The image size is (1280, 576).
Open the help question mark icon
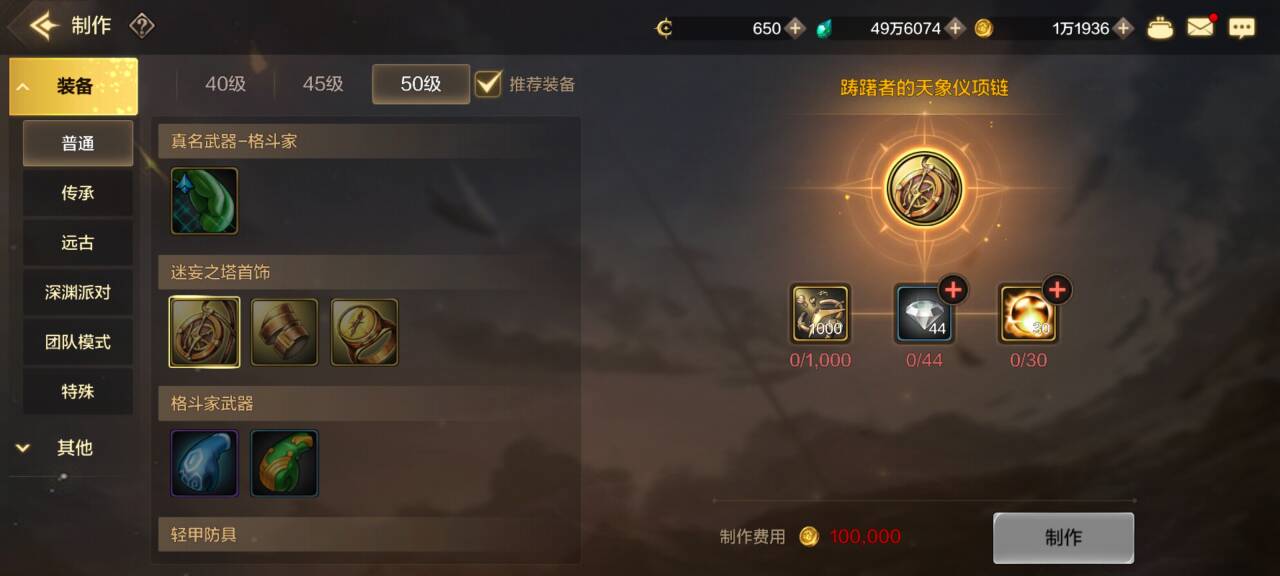[142, 26]
